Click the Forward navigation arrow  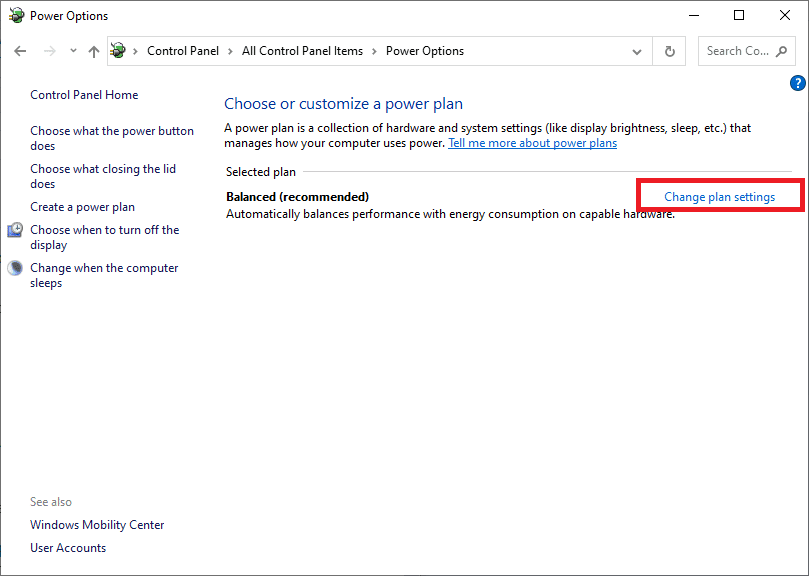(x=50, y=51)
